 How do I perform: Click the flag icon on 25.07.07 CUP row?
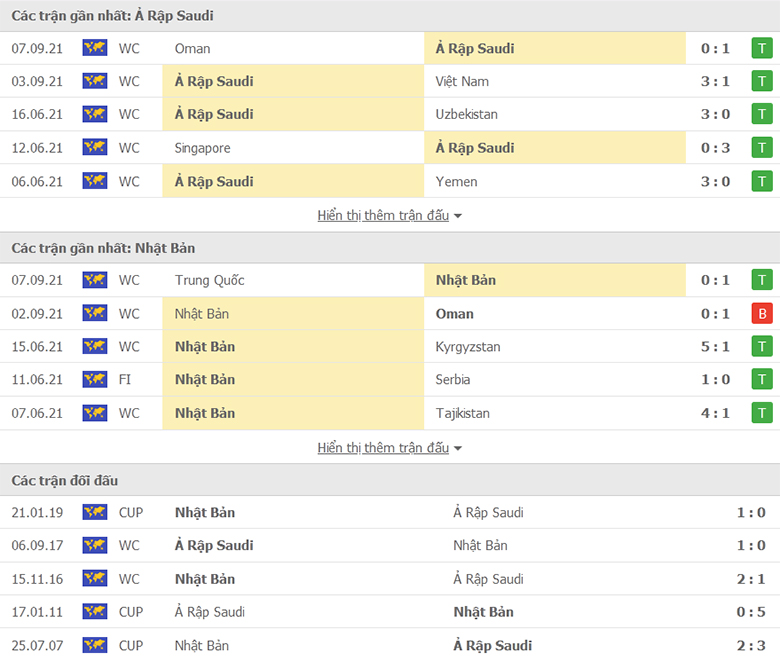click(x=95, y=646)
